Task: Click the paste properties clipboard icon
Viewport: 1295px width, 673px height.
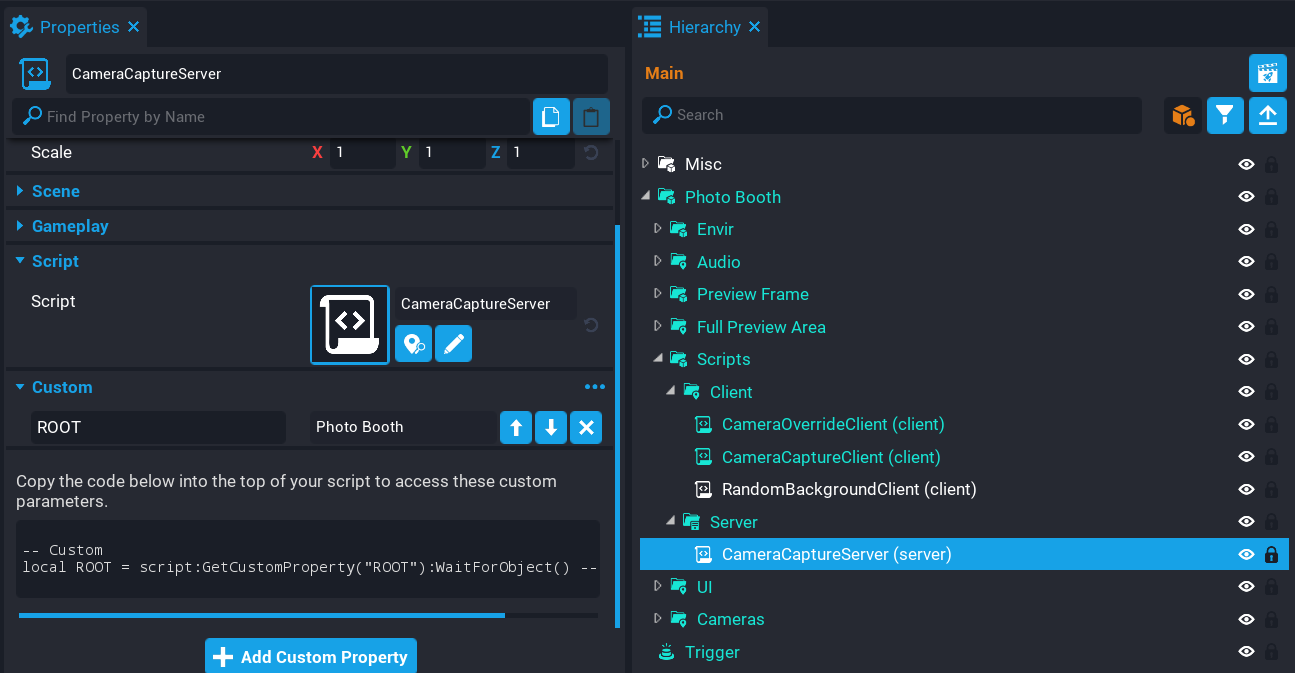Action: (x=591, y=116)
